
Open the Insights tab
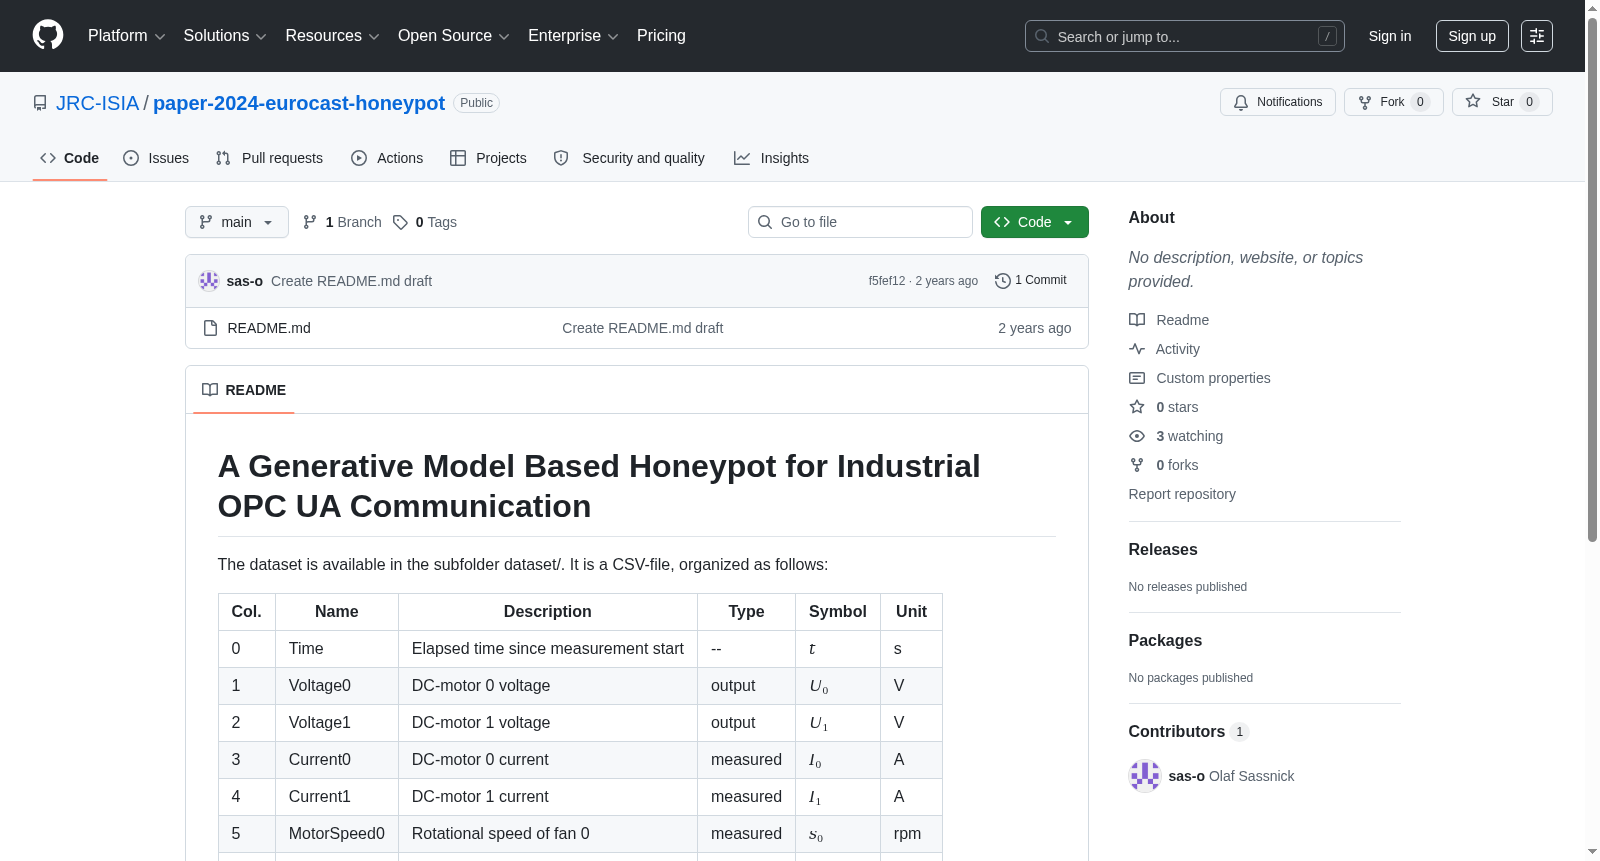click(x=771, y=158)
